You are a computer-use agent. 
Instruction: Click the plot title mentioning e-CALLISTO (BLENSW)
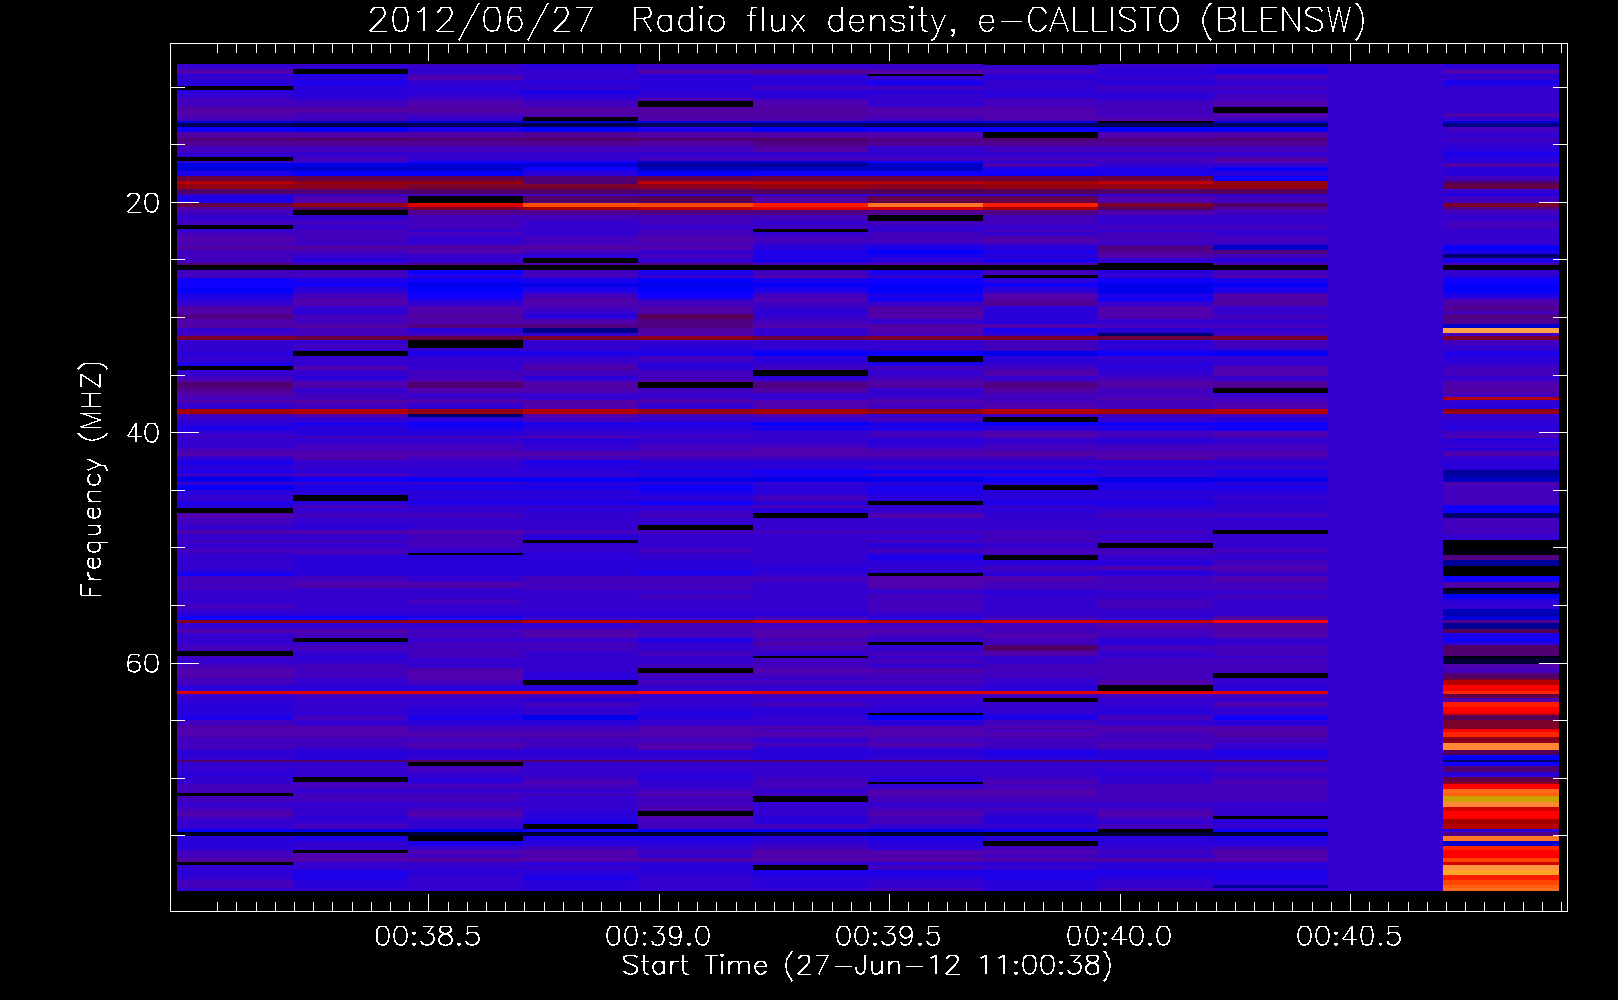(x=867, y=20)
